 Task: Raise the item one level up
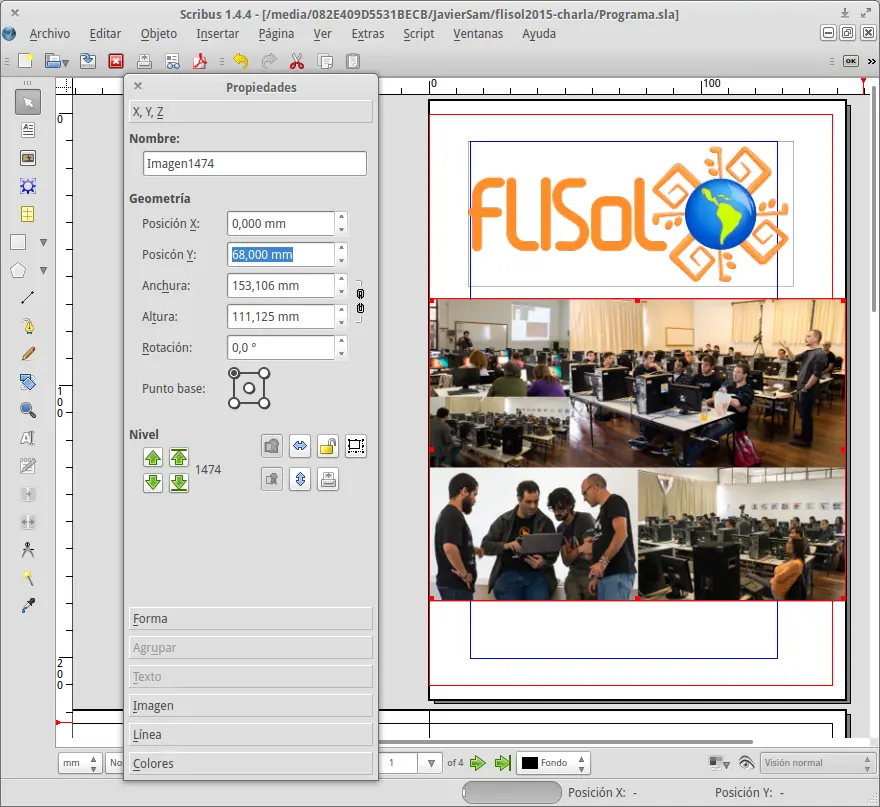tap(153, 457)
